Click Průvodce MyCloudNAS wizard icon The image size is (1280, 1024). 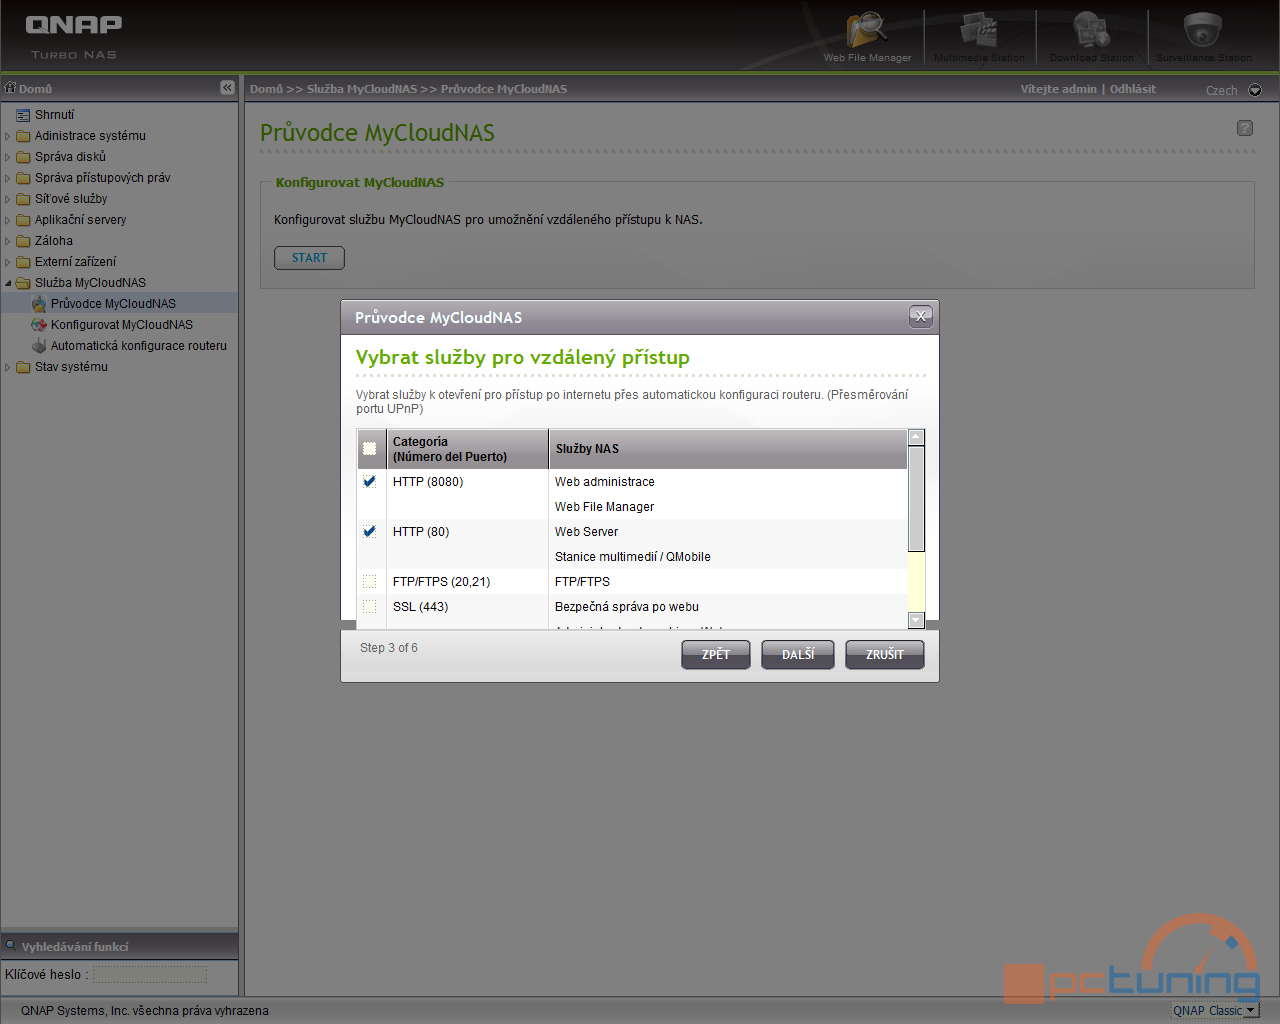tap(39, 304)
